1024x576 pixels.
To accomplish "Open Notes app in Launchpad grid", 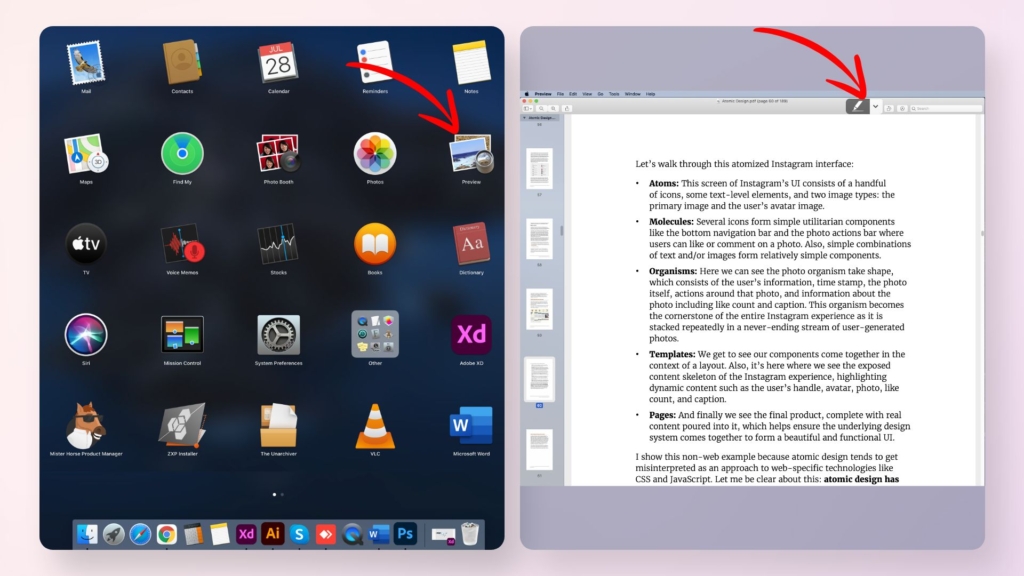I will pos(471,63).
